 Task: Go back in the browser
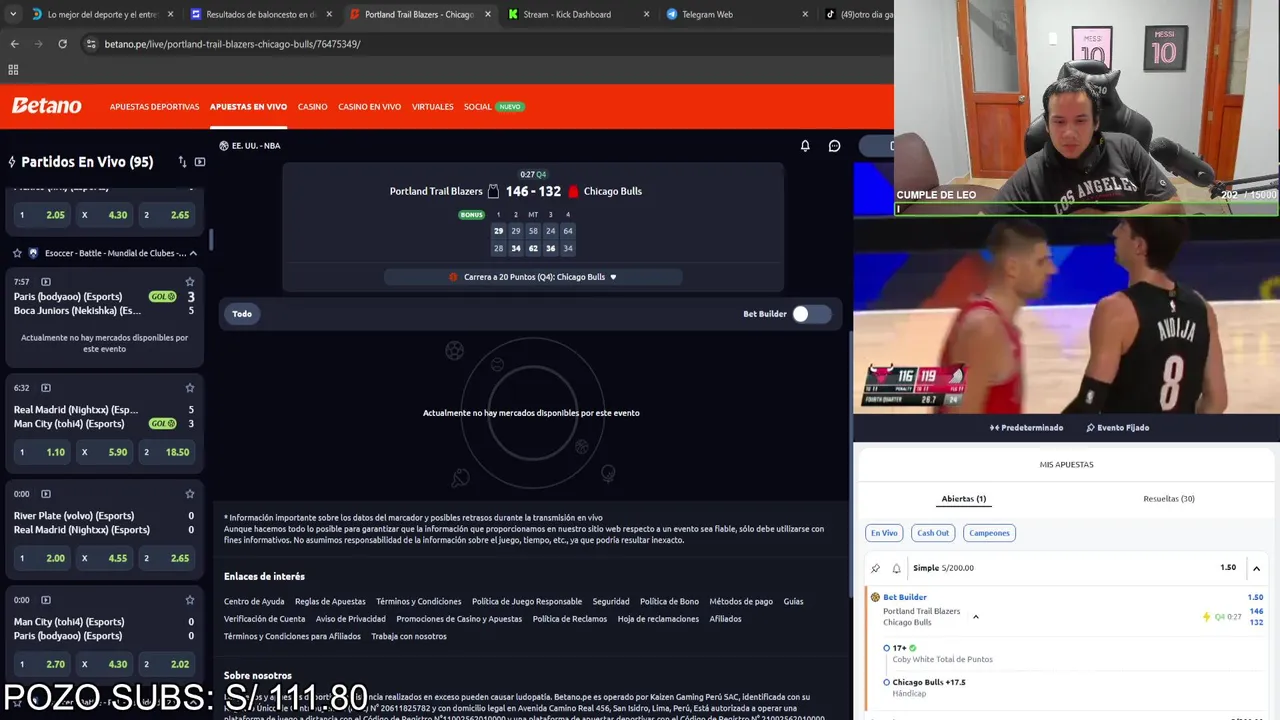pyautogui.click(x=14, y=44)
